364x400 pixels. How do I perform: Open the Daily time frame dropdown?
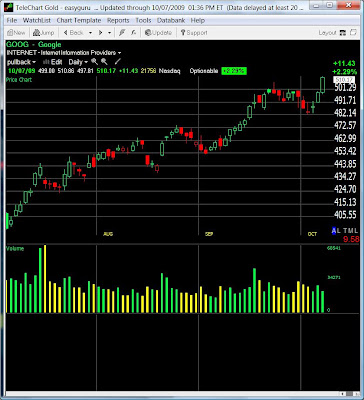click(x=78, y=62)
